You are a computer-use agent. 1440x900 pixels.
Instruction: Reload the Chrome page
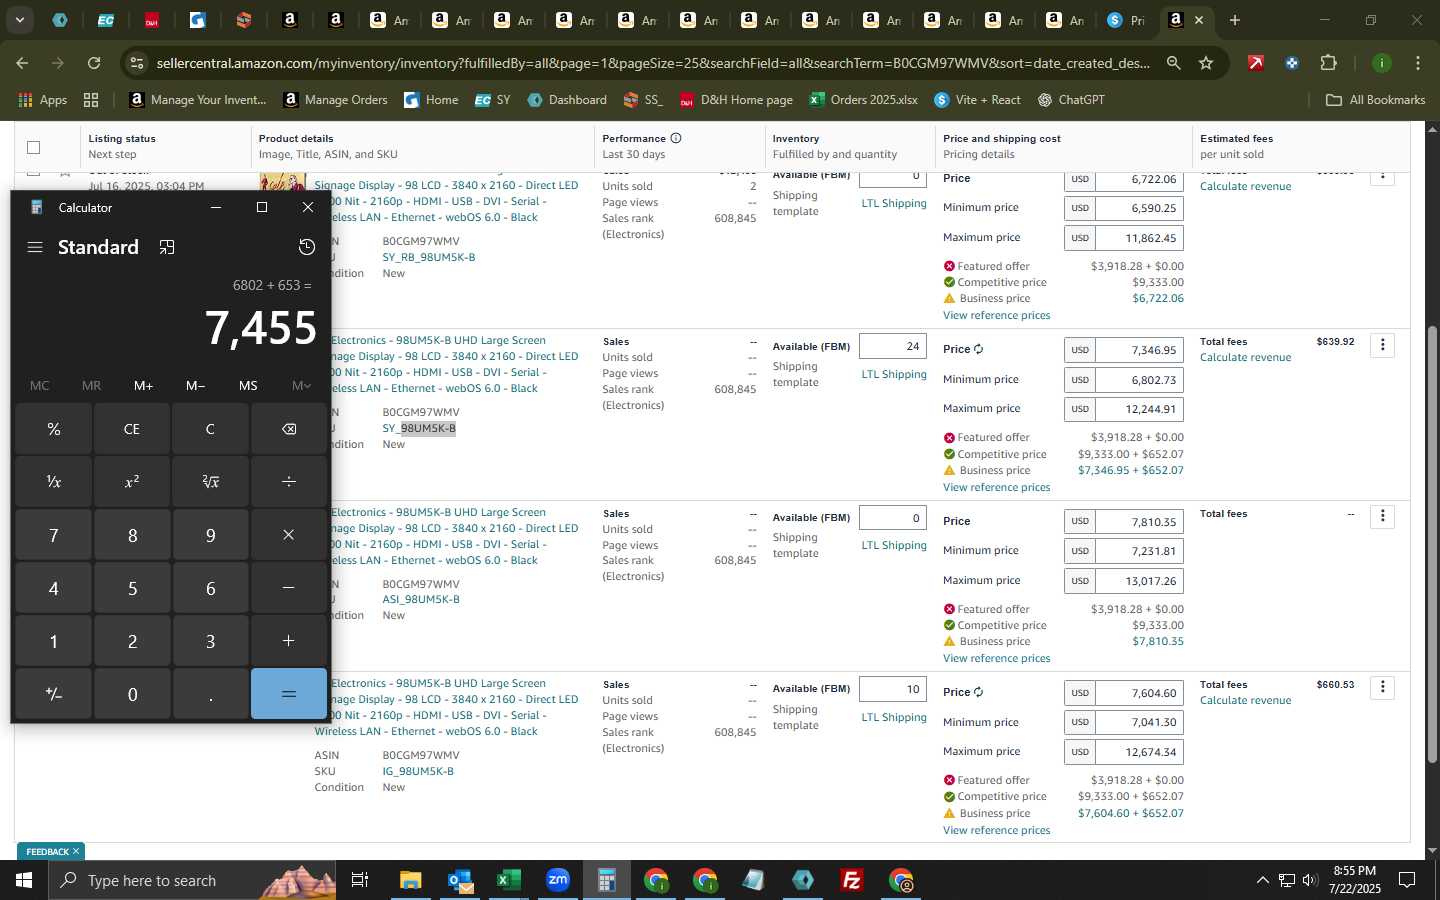pyautogui.click(x=94, y=63)
